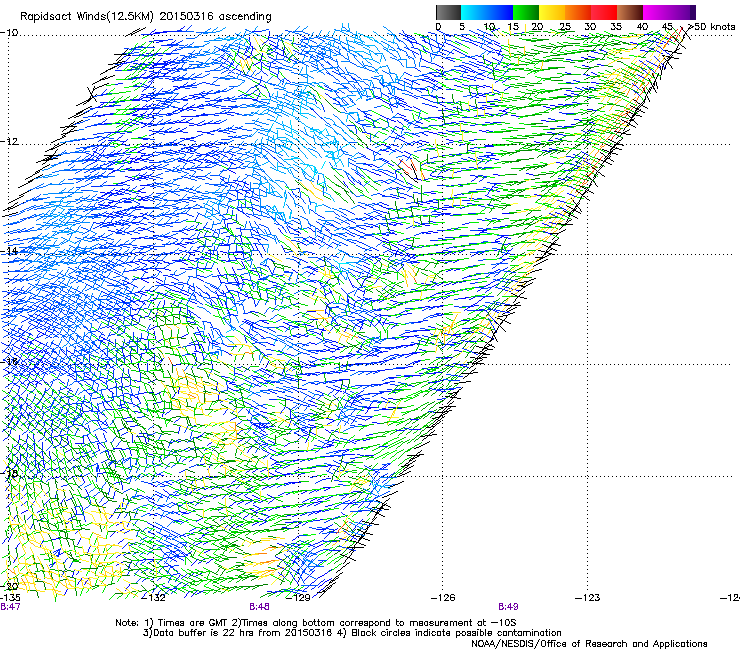Click the purple '8:49' time label
The image size is (740, 650).
(508, 607)
